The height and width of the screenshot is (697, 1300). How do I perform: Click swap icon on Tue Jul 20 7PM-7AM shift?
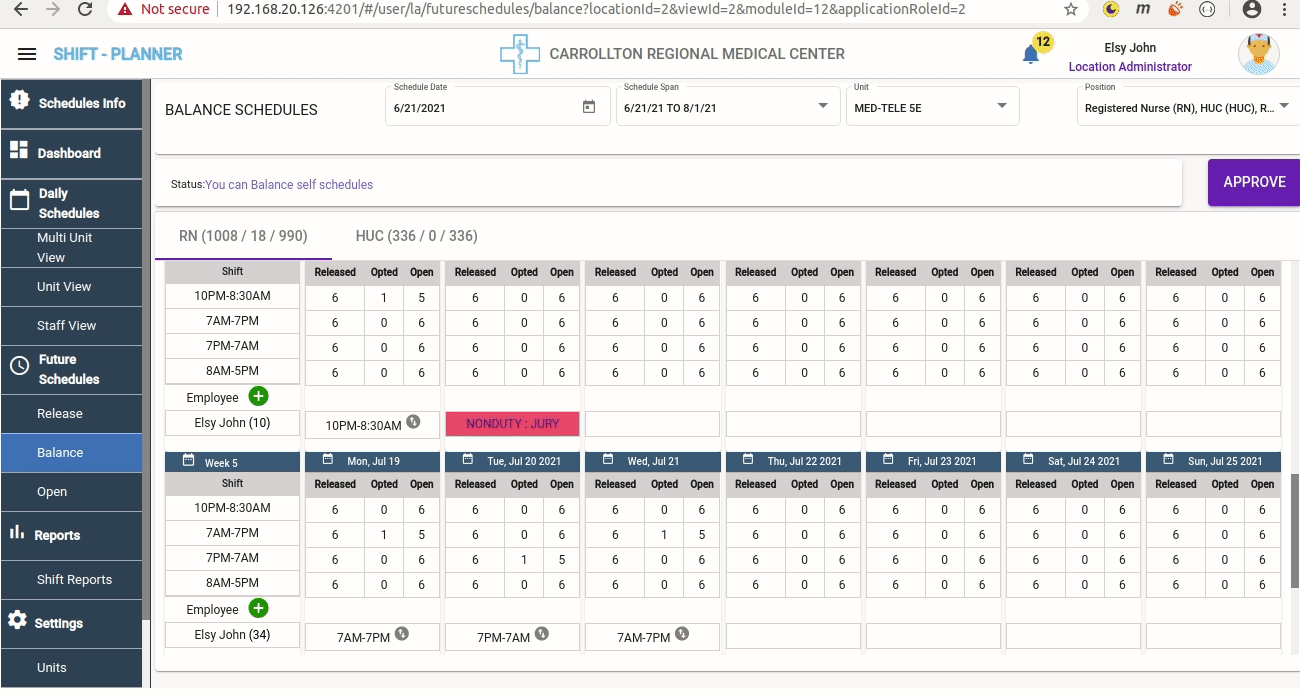pos(541,634)
